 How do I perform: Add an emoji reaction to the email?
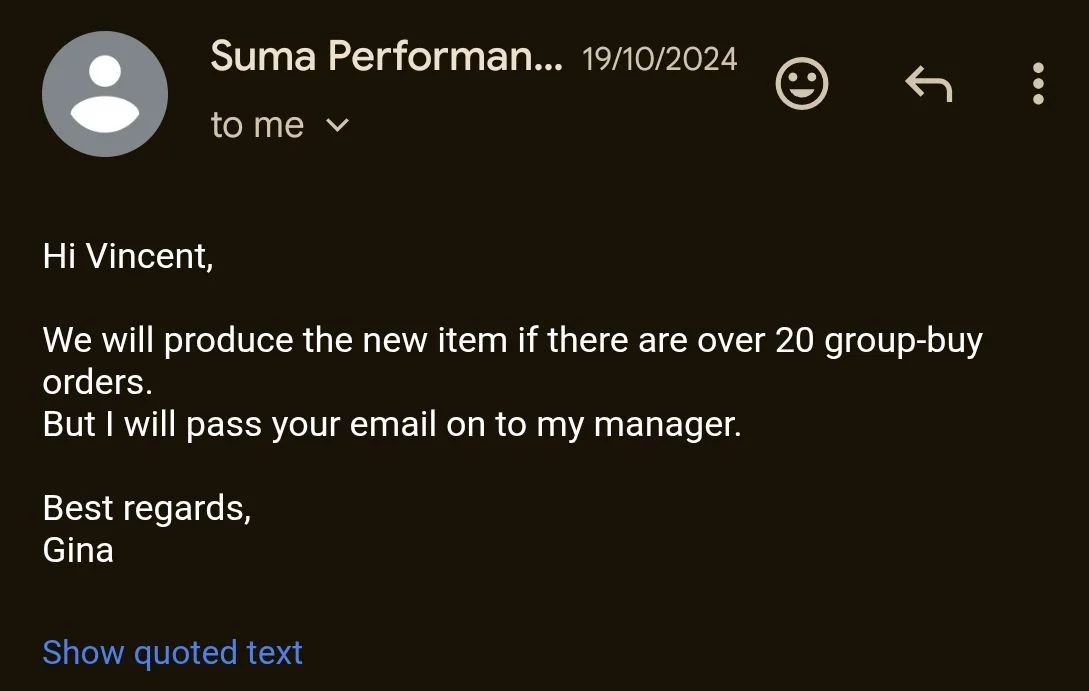[802, 84]
